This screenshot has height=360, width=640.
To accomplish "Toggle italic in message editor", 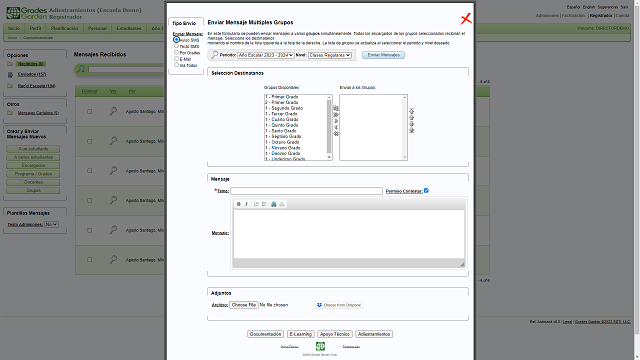I will 246,204.
